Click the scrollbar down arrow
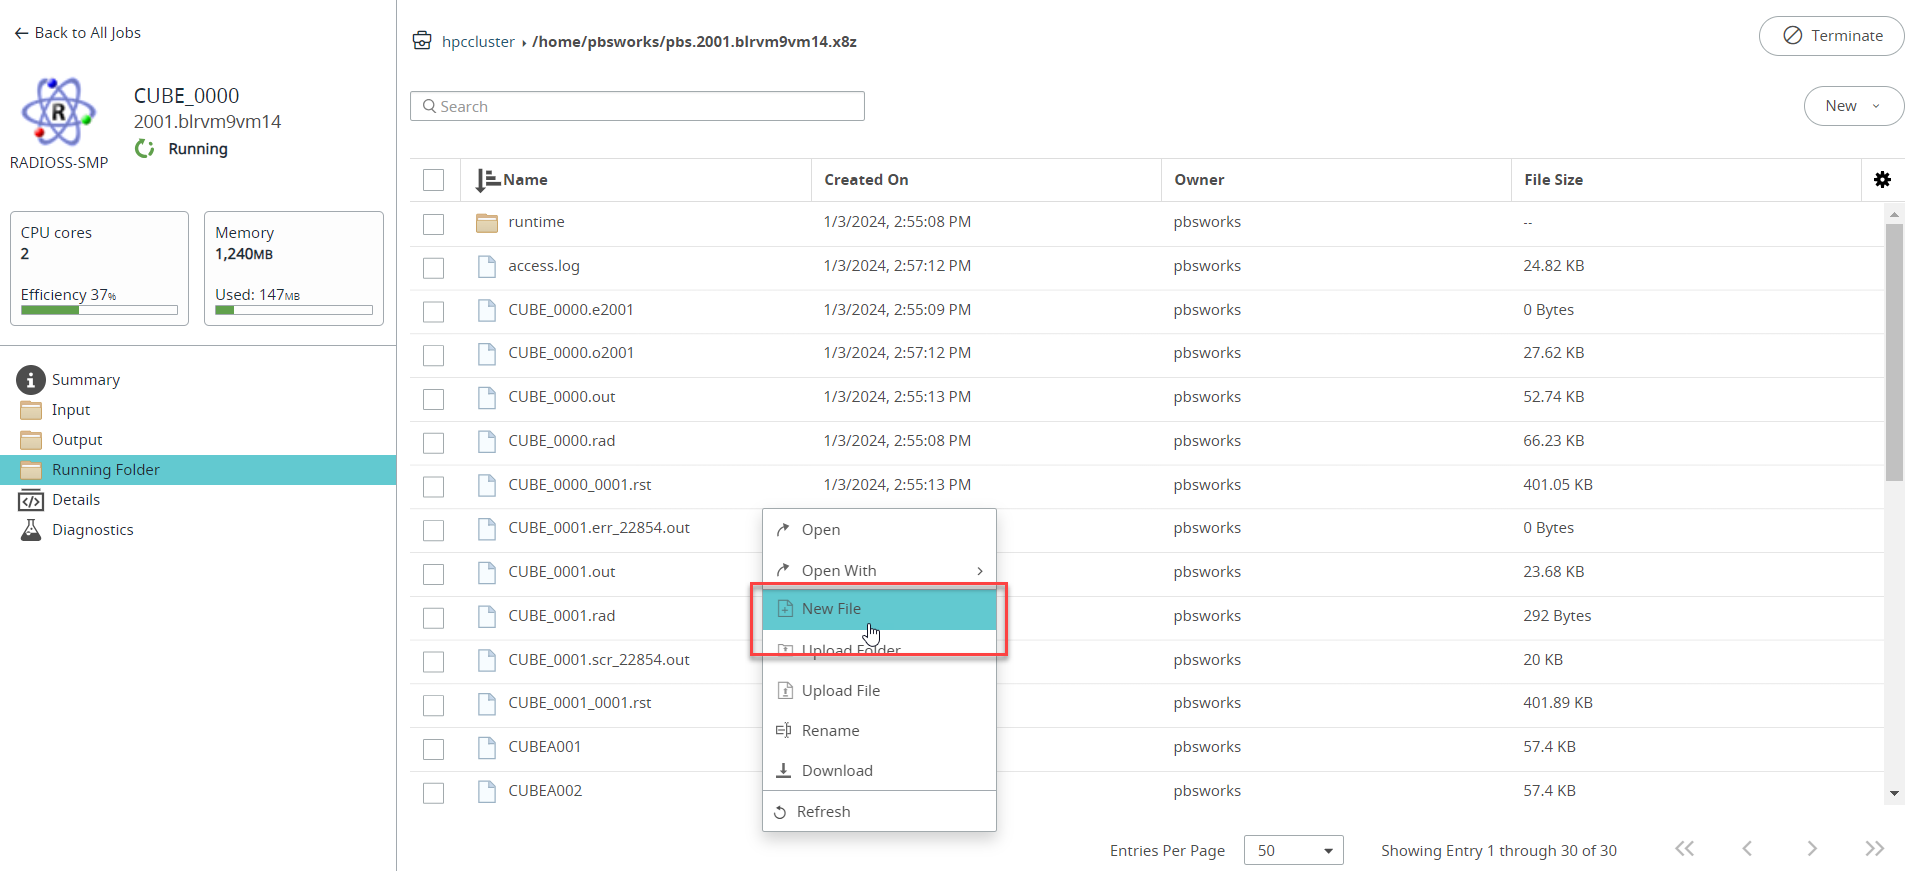The image size is (1912, 871). (1894, 794)
